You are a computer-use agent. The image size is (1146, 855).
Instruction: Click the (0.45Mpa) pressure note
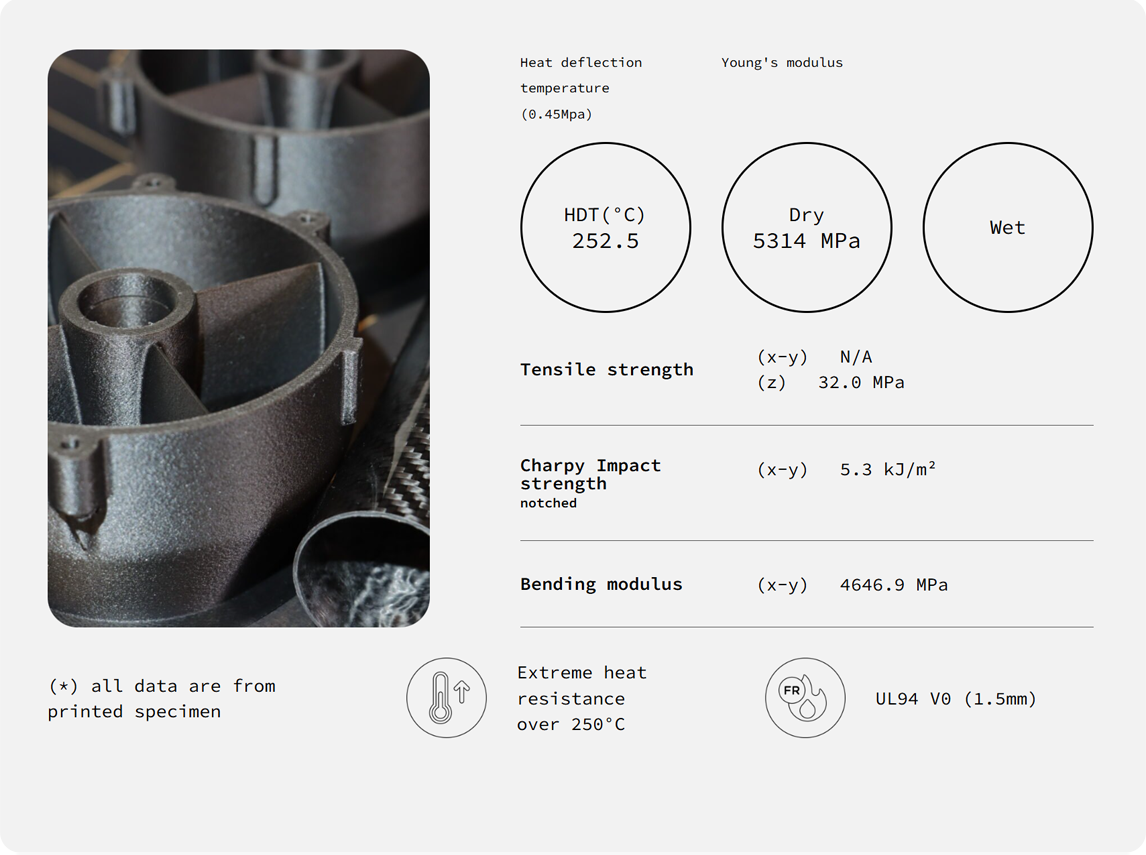pyautogui.click(x=556, y=114)
